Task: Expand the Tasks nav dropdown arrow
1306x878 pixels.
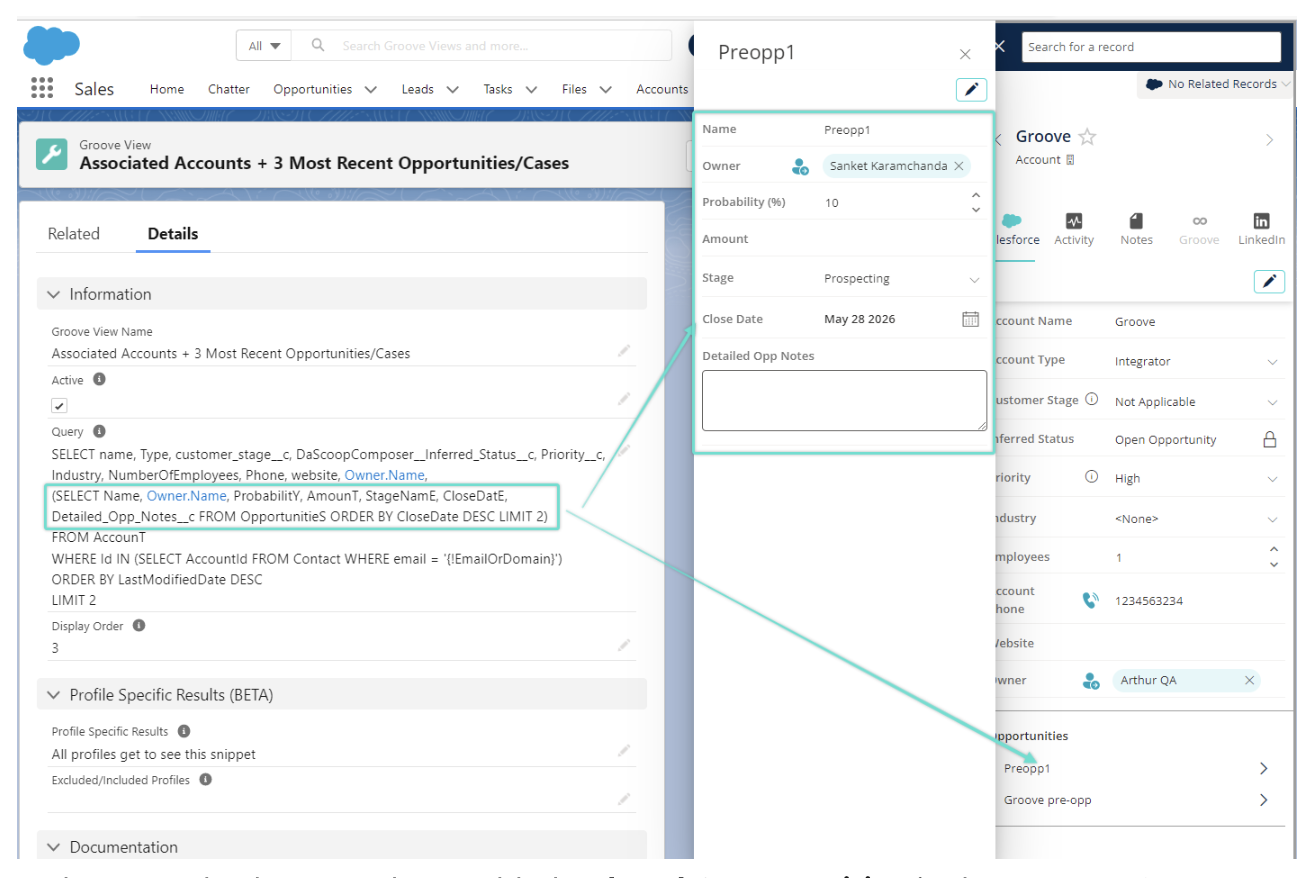Action: click(x=531, y=89)
